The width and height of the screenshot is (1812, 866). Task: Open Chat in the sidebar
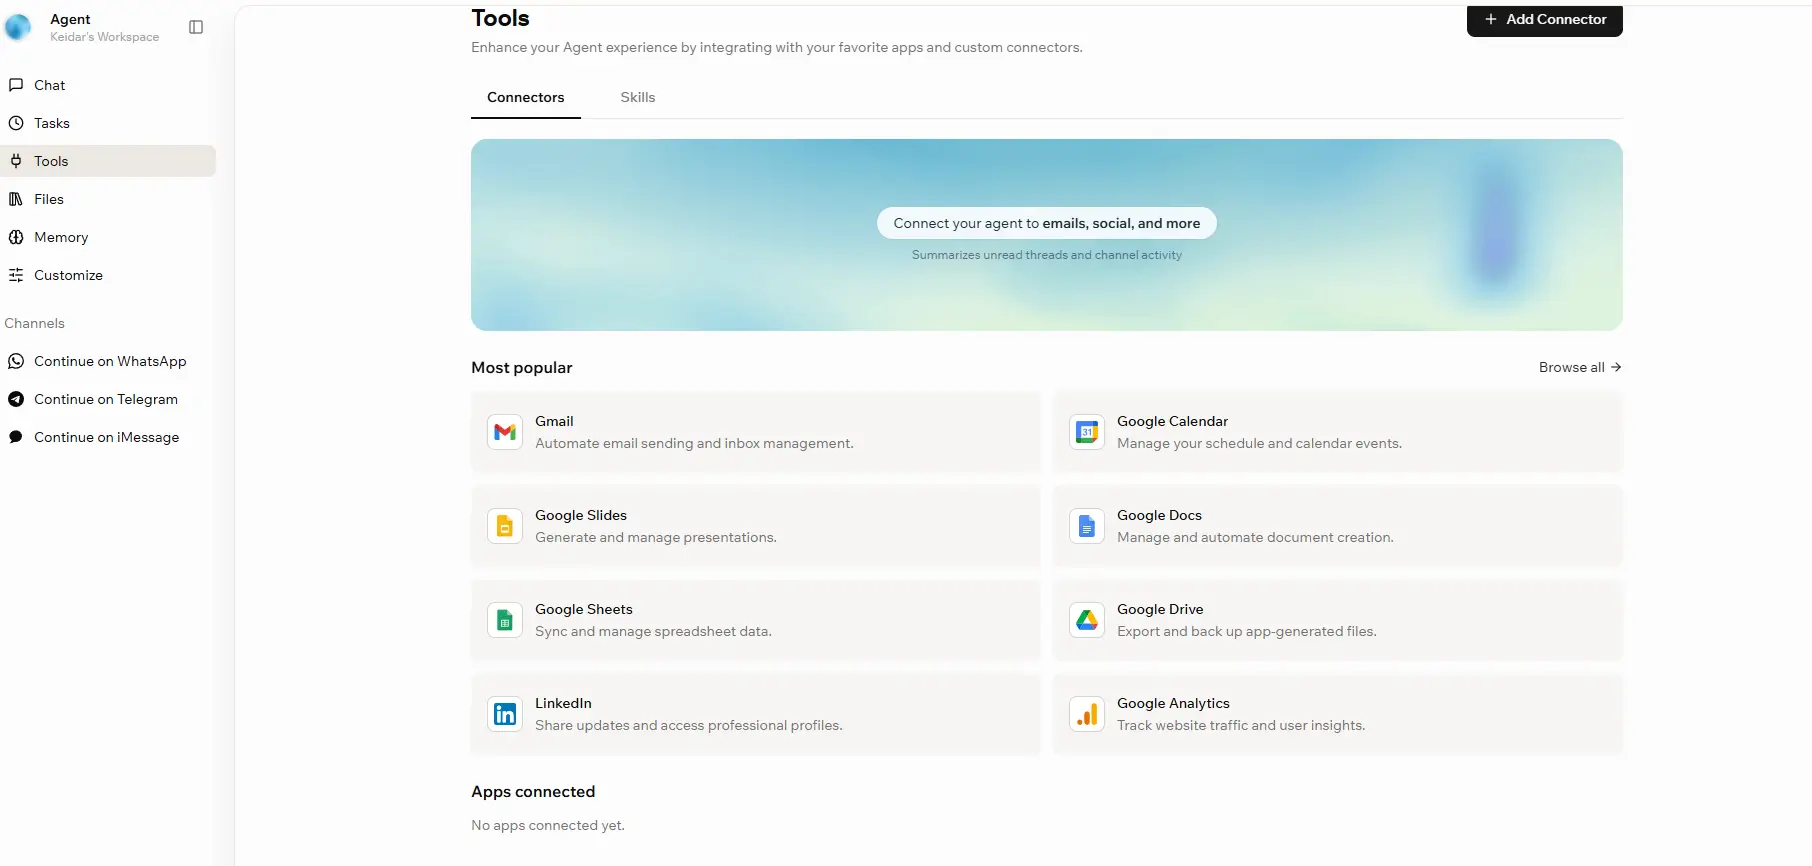[108, 85]
